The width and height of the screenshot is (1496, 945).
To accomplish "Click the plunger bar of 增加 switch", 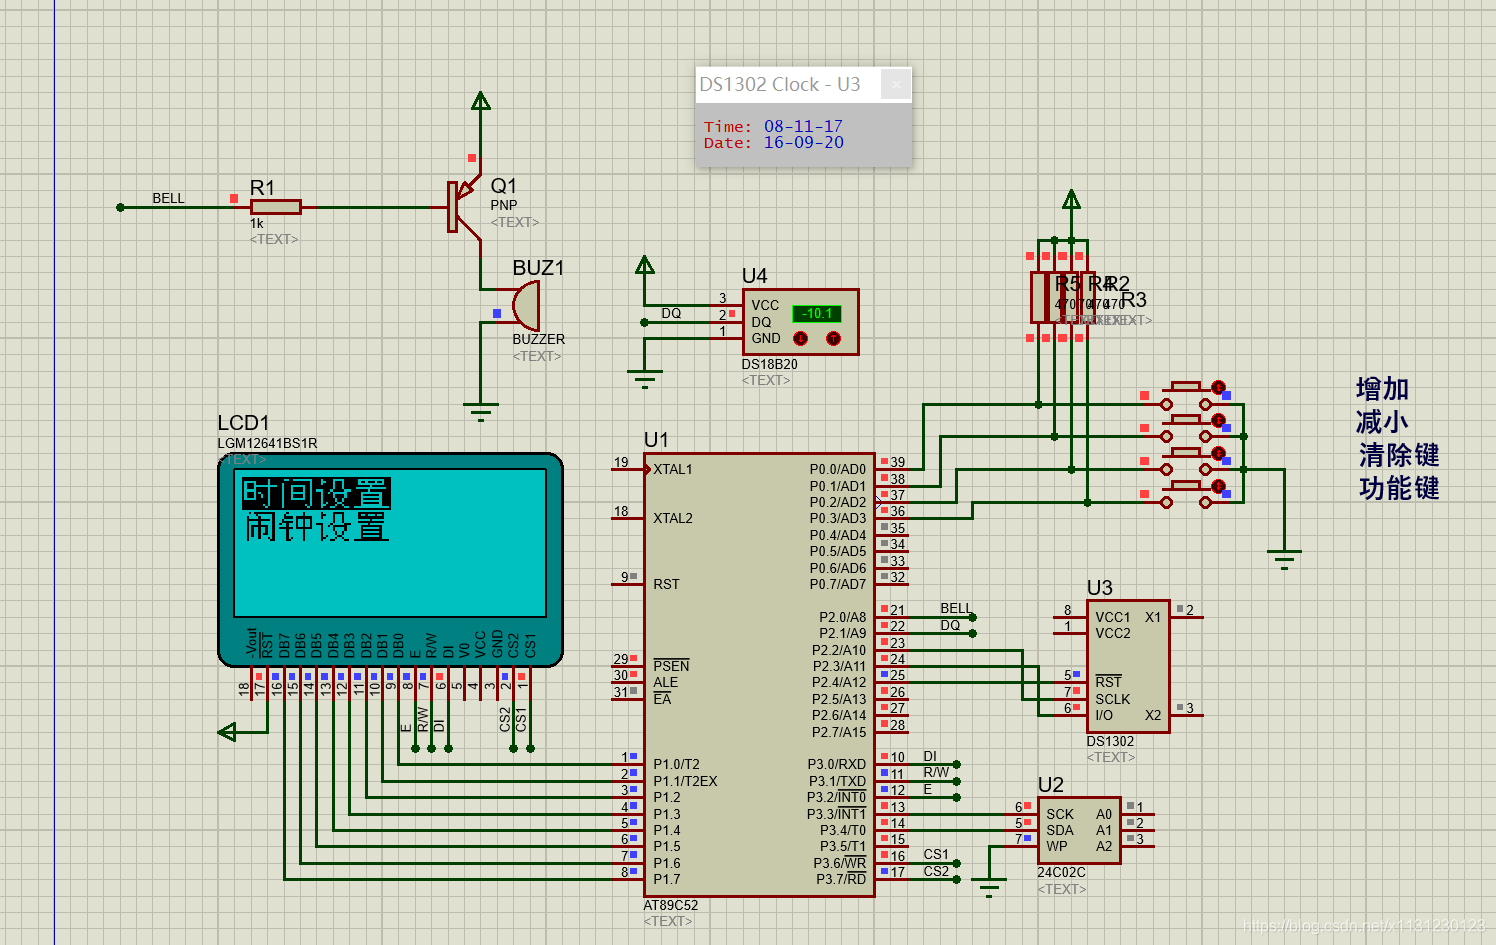I will pos(1186,386).
